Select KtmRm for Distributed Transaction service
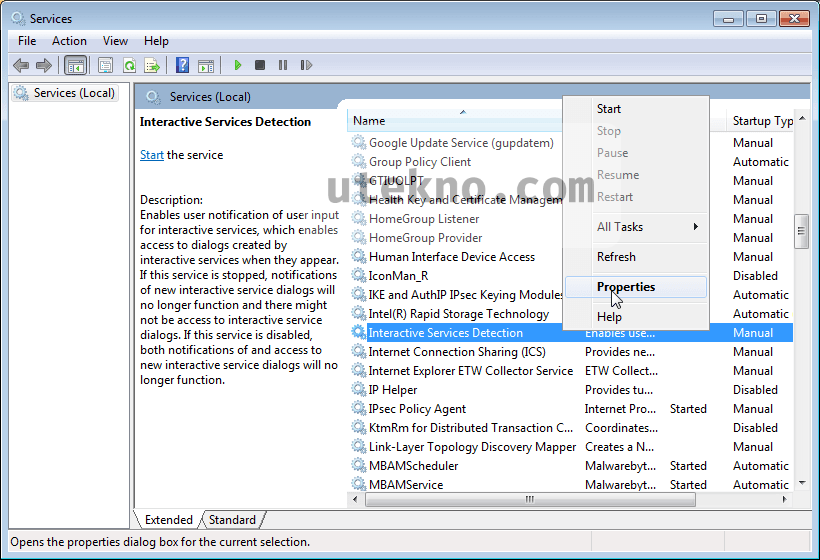The width and height of the screenshot is (820, 560). click(x=471, y=428)
